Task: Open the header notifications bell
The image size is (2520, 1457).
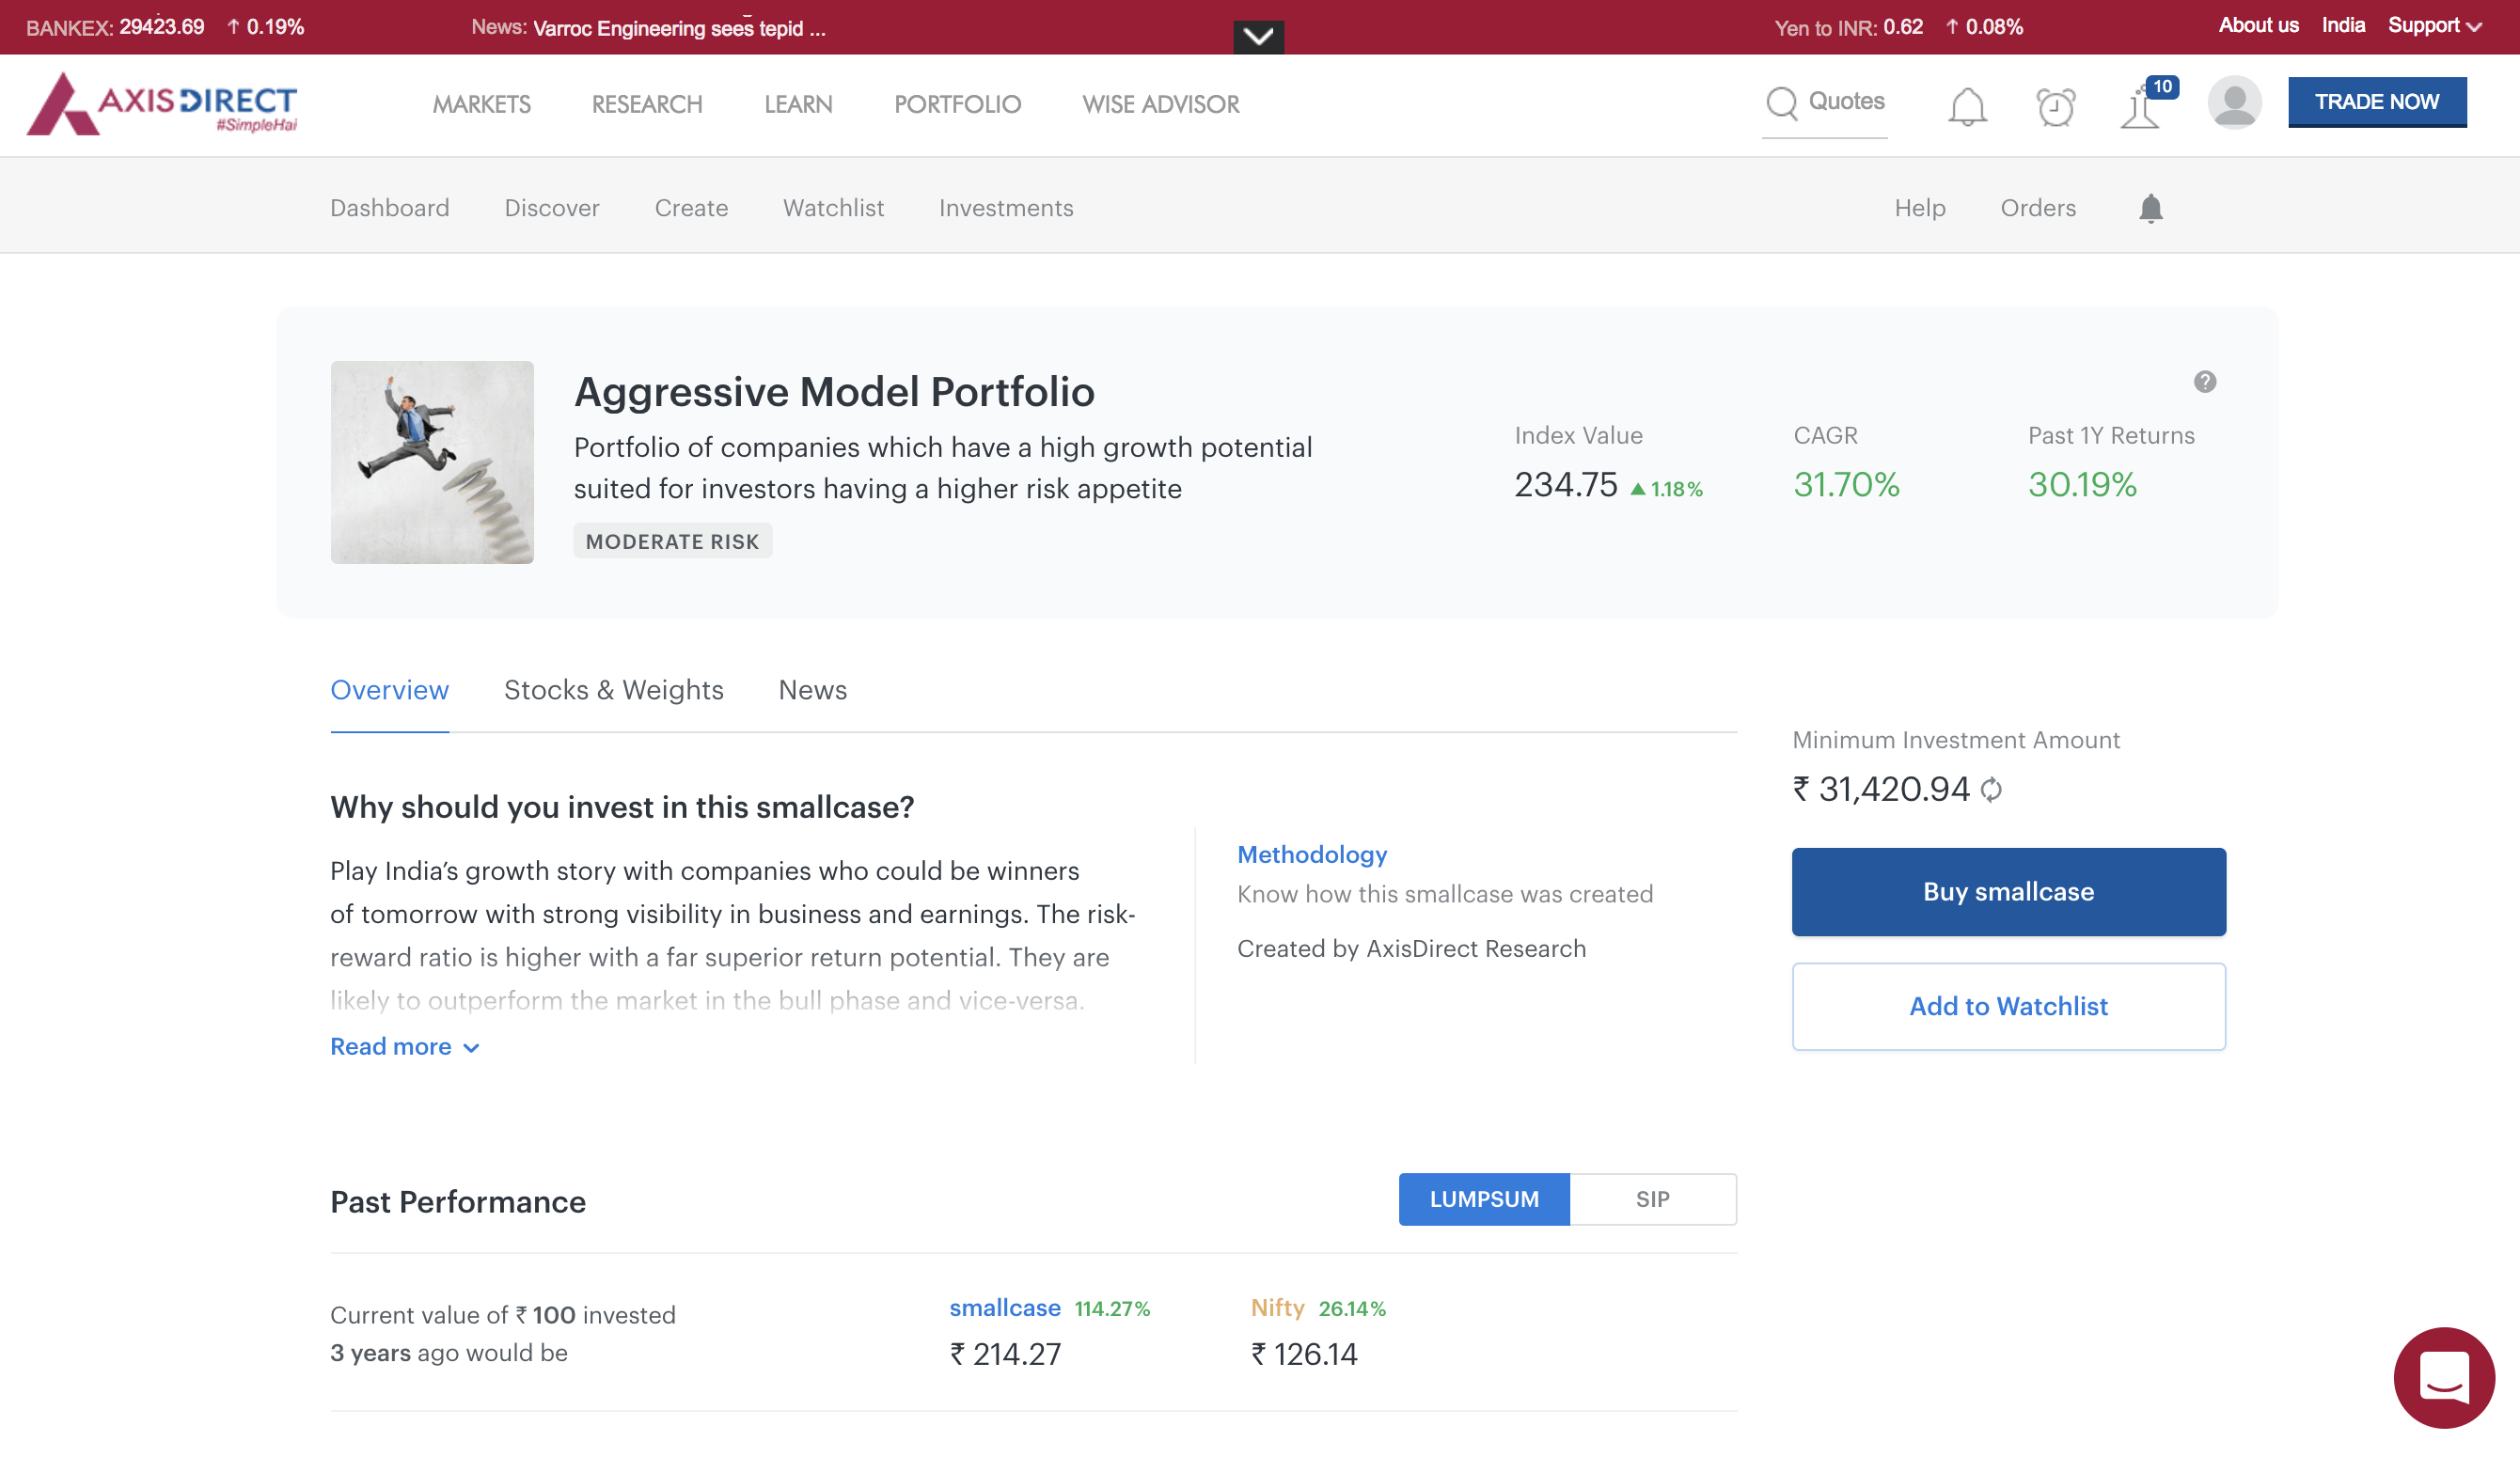Action: coord(1967,105)
